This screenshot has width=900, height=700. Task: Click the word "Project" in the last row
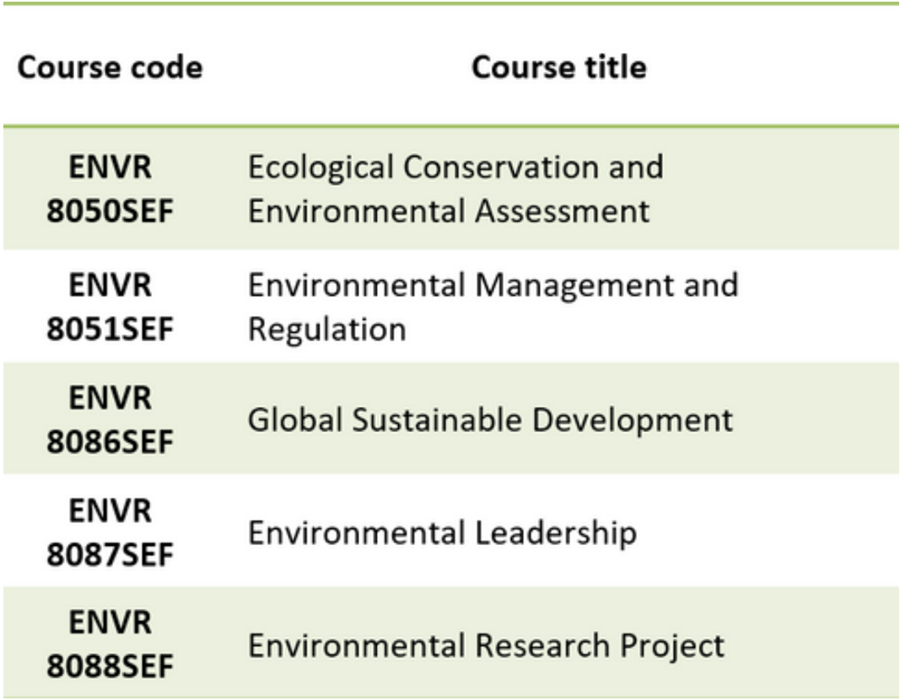point(672,645)
